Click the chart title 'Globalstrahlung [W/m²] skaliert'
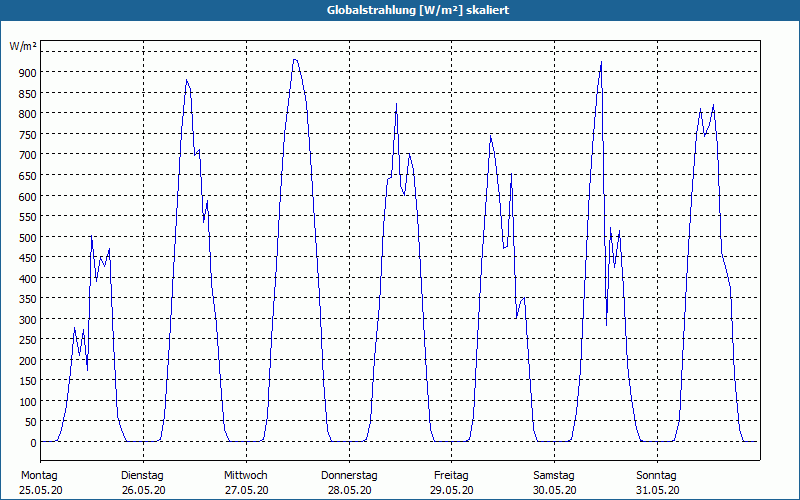 (417, 10)
